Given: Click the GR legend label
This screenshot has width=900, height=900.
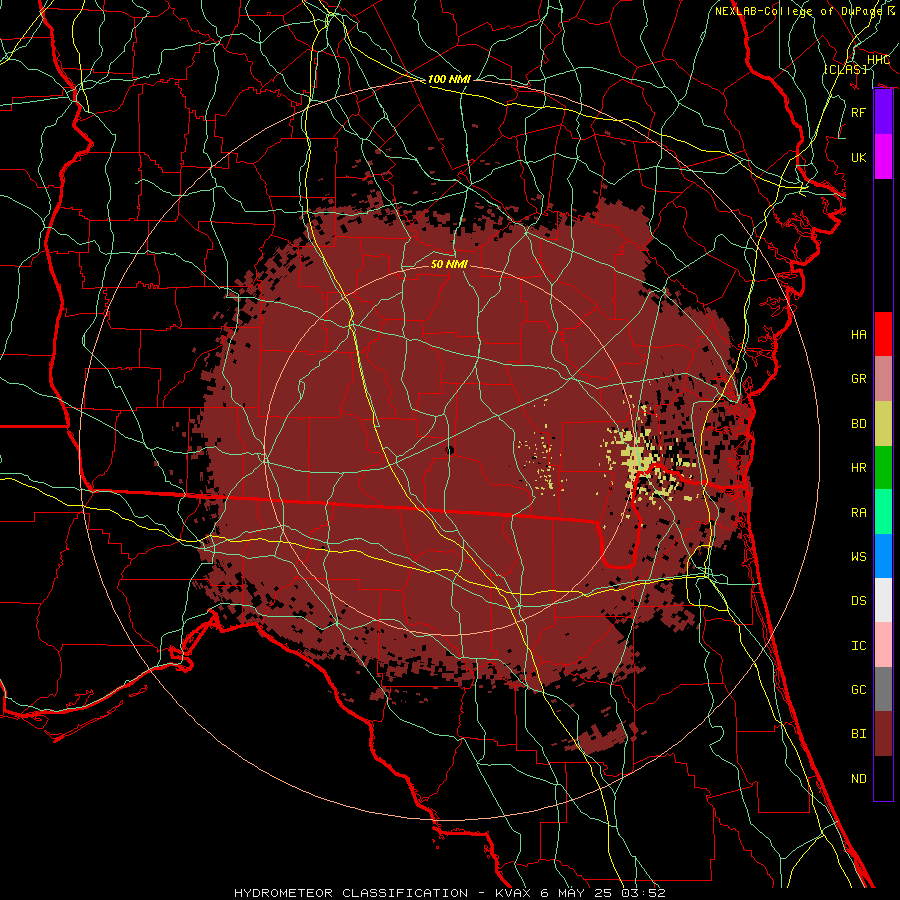Looking at the screenshot, I should (x=858, y=378).
